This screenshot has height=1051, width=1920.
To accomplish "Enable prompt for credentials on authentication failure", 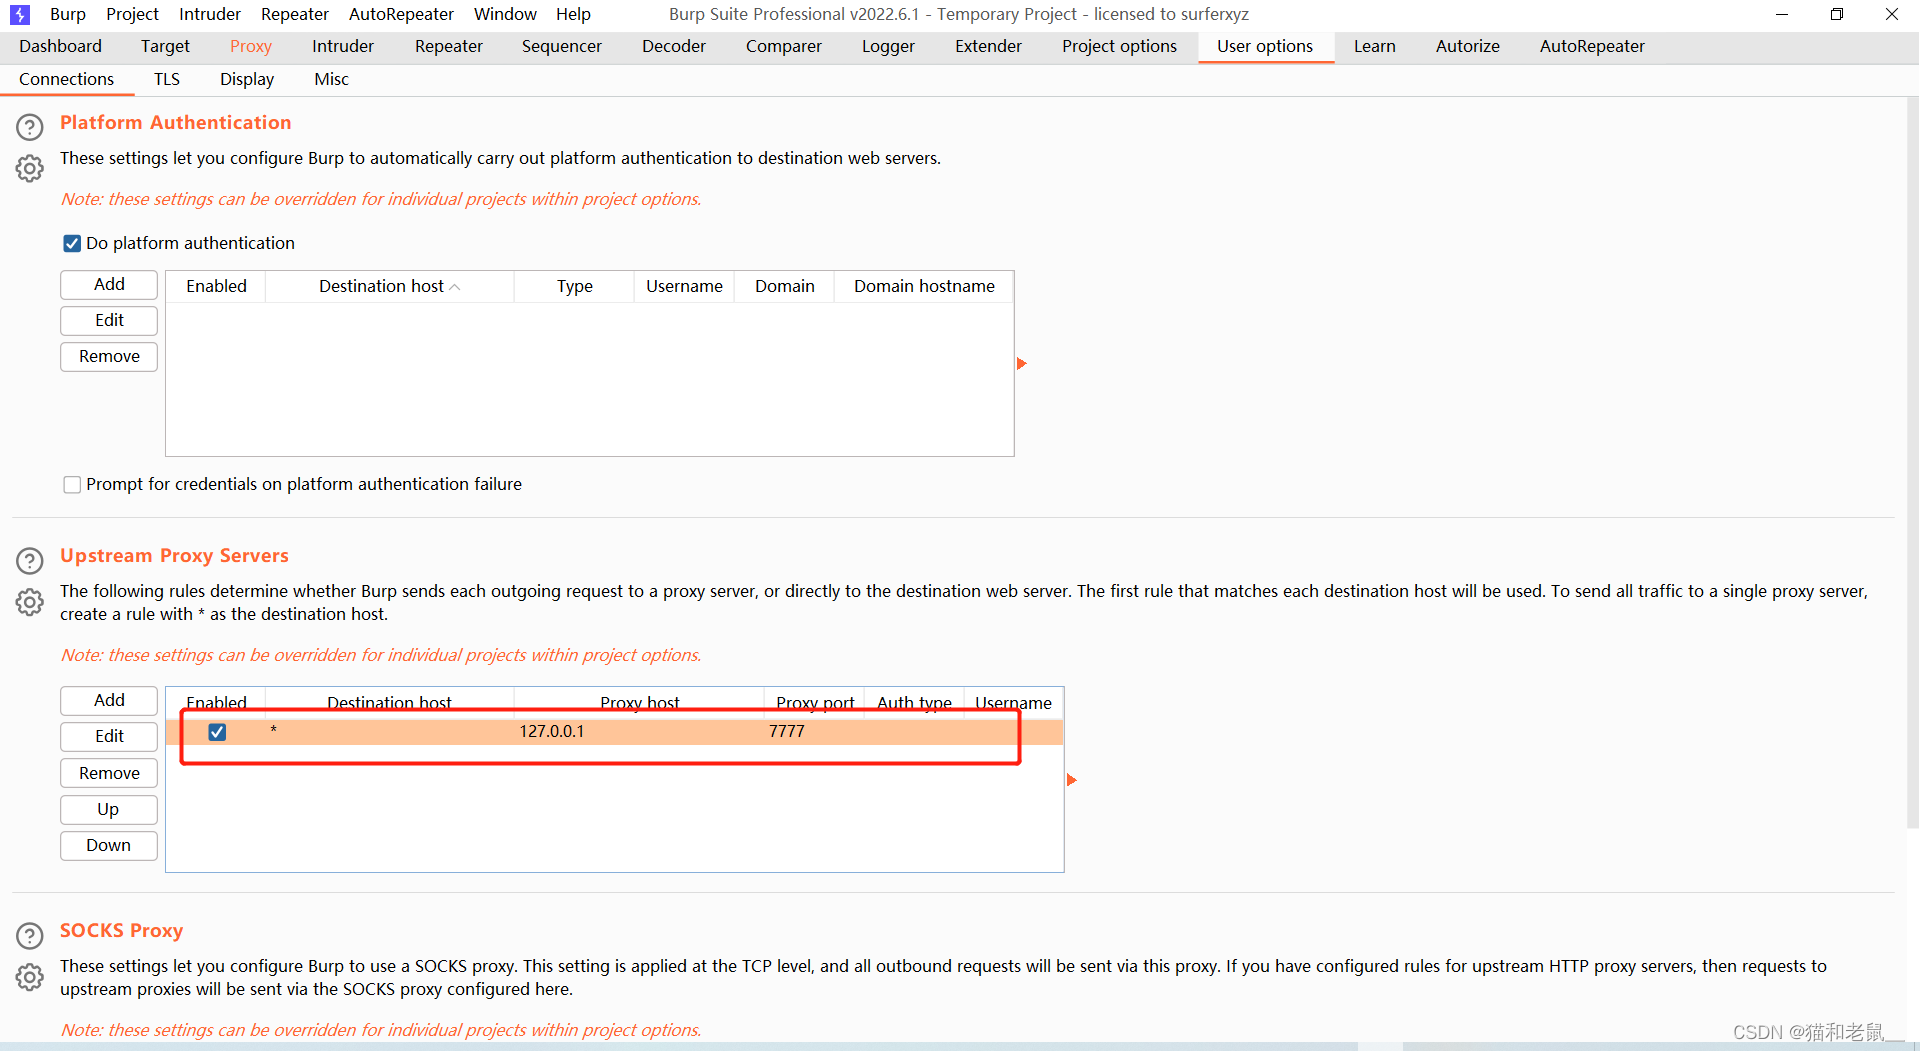I will click(72, 484).
